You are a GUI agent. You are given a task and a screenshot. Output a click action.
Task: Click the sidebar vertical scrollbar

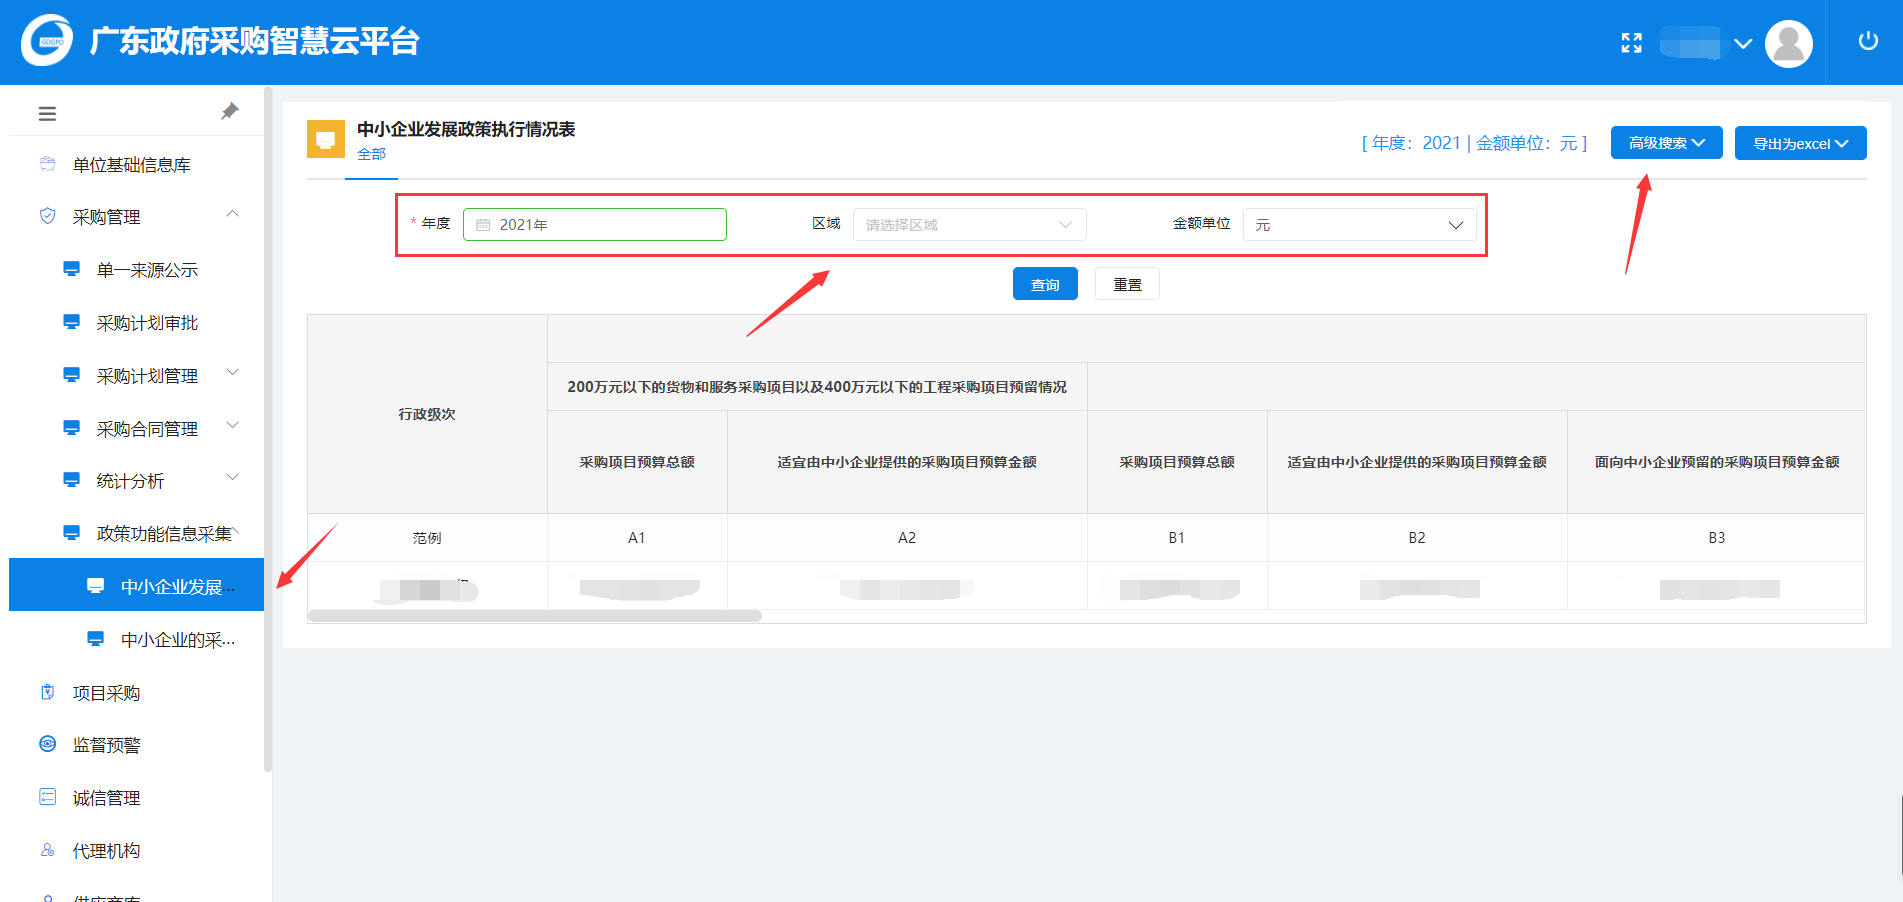click(x=267, y=430)
